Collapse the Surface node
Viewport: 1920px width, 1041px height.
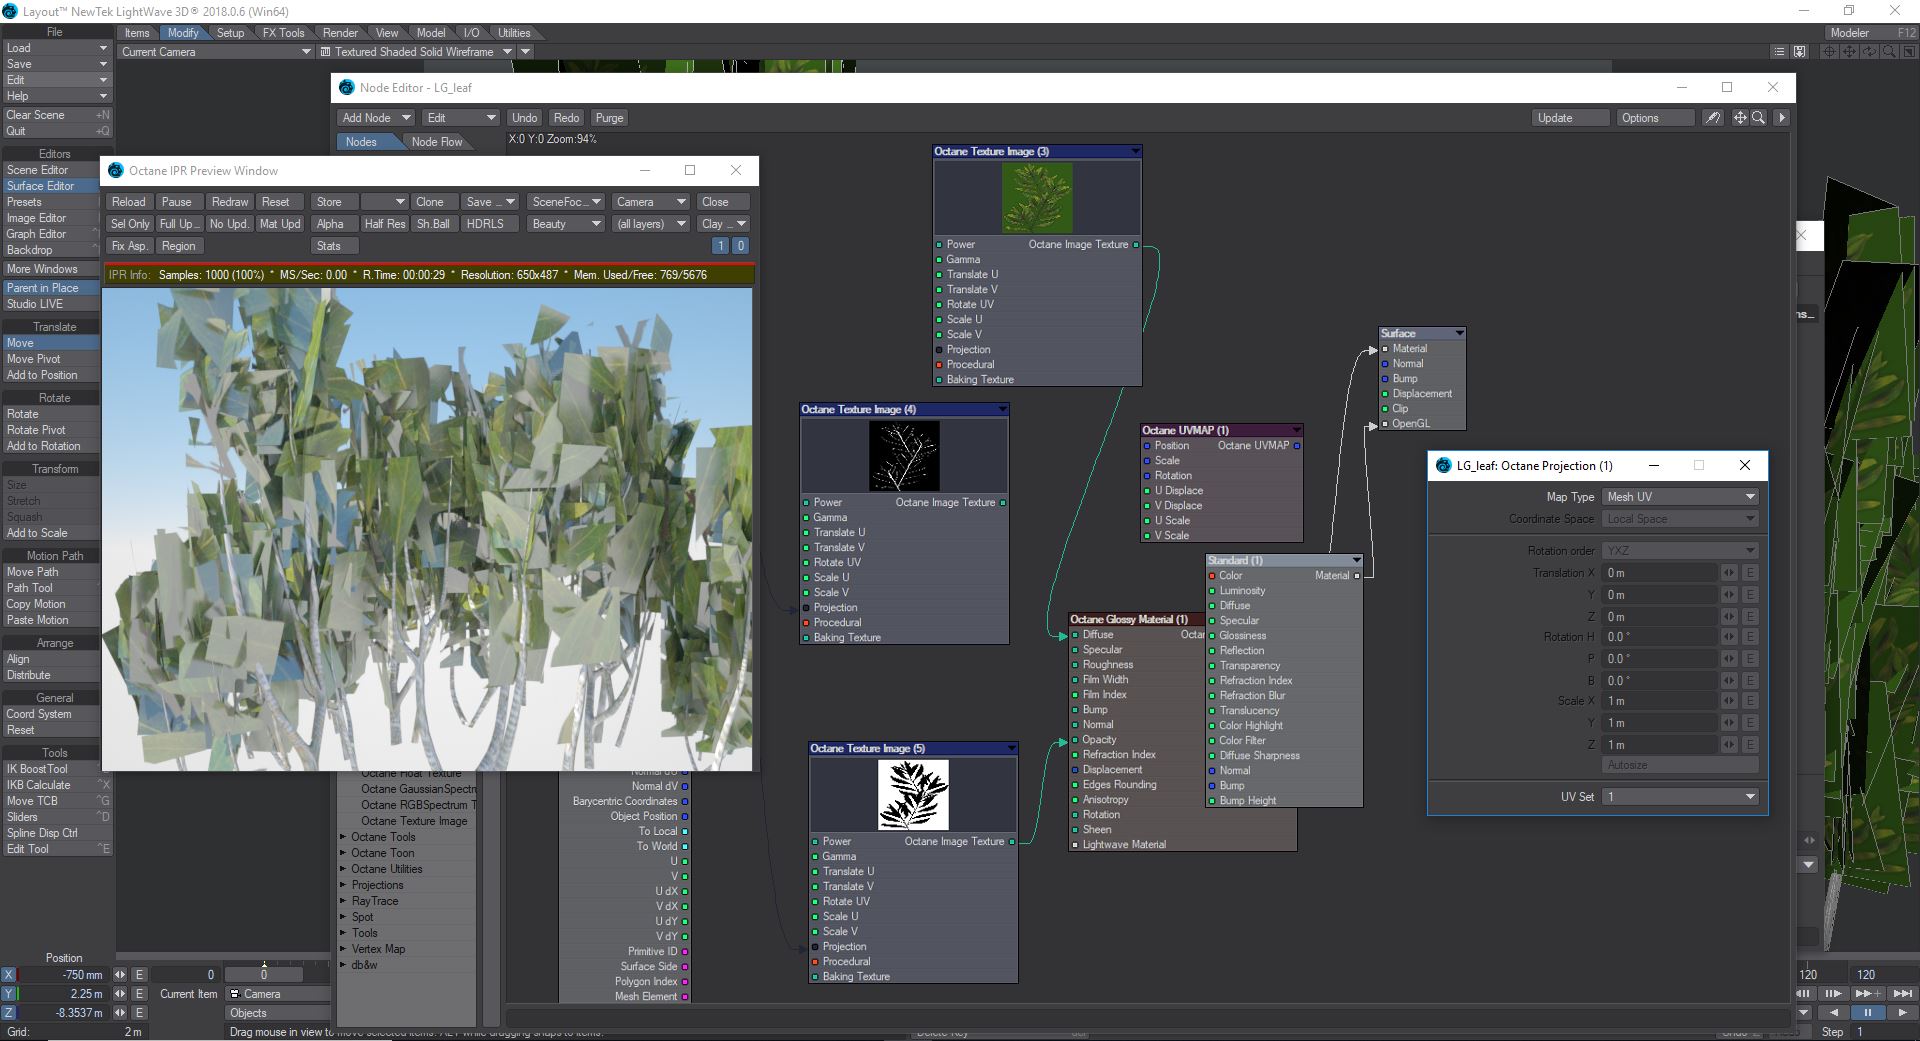click(1459, 334)
